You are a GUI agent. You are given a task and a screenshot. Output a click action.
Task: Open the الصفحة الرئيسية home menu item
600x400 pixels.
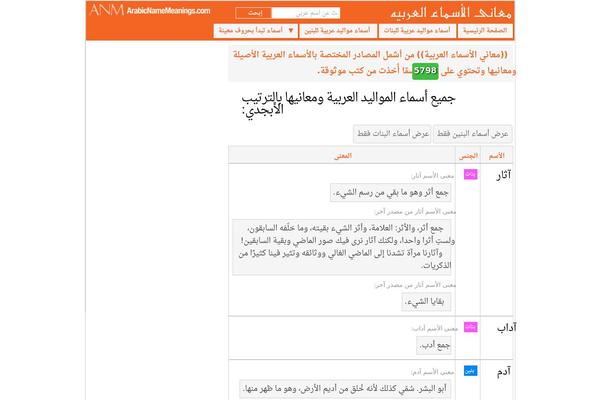(485, 31)
